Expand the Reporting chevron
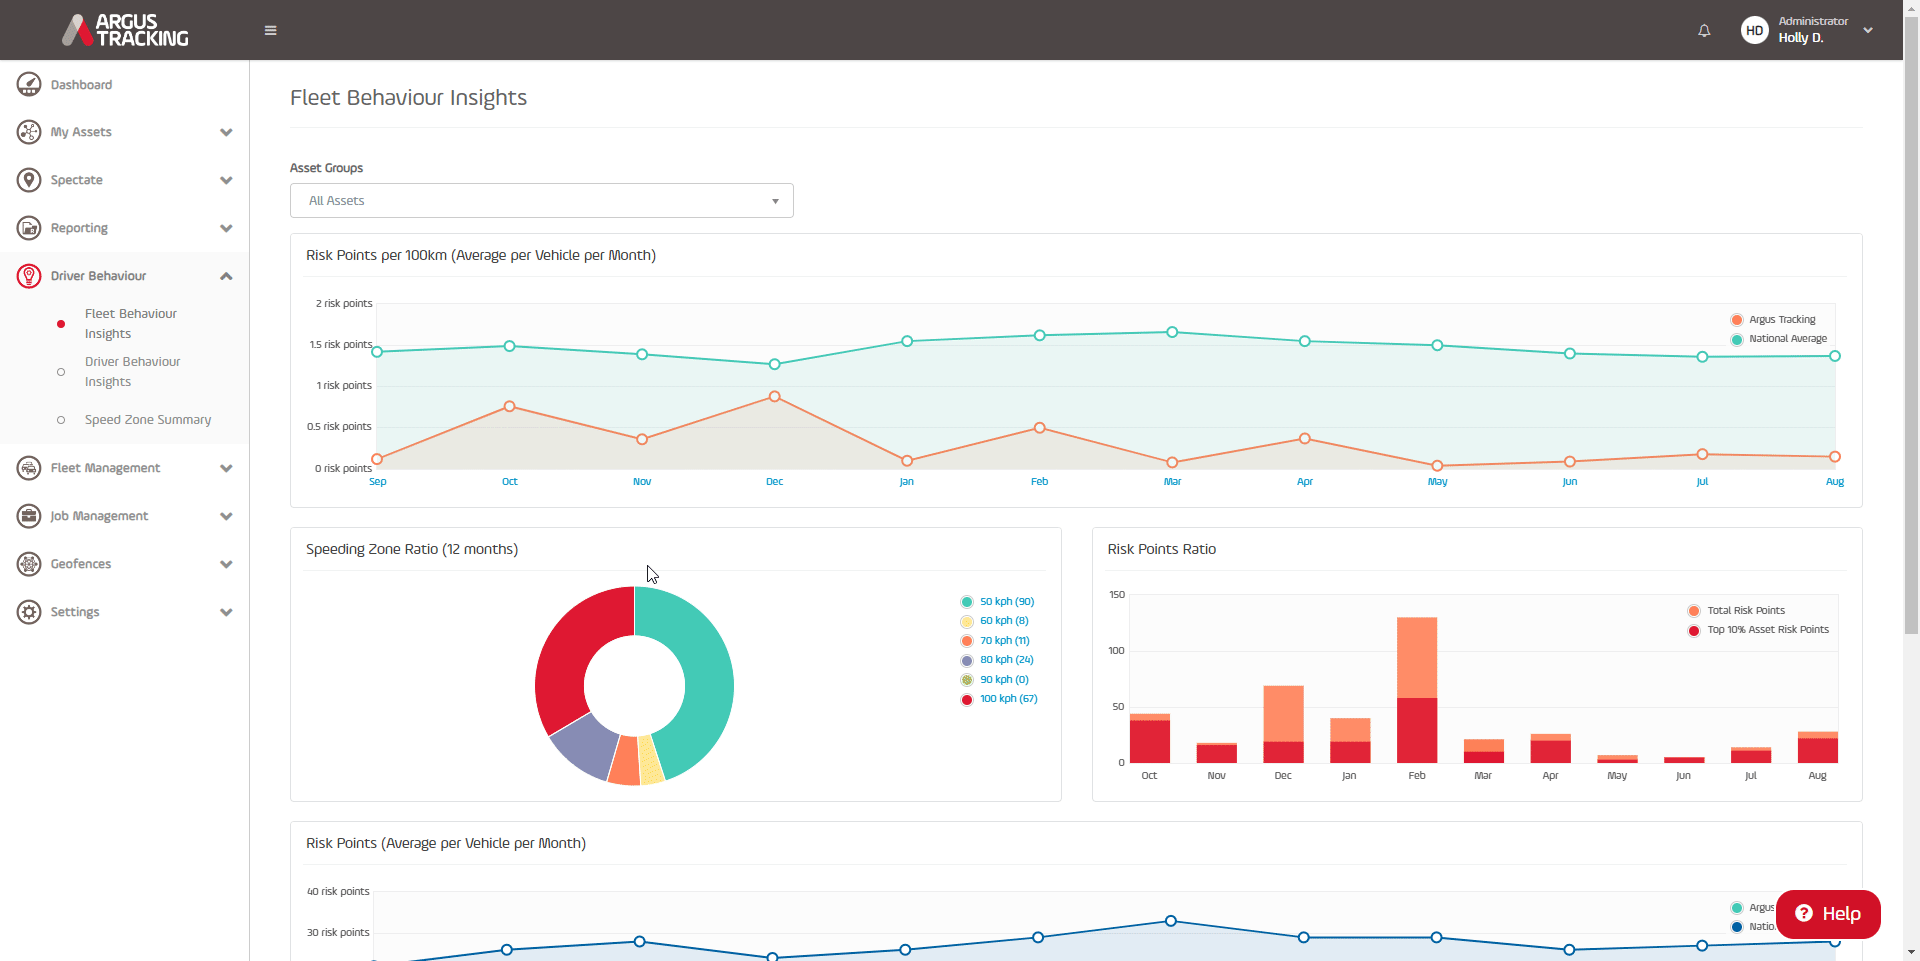This screenshot has width=1920, height=961. tap(226, 228)
